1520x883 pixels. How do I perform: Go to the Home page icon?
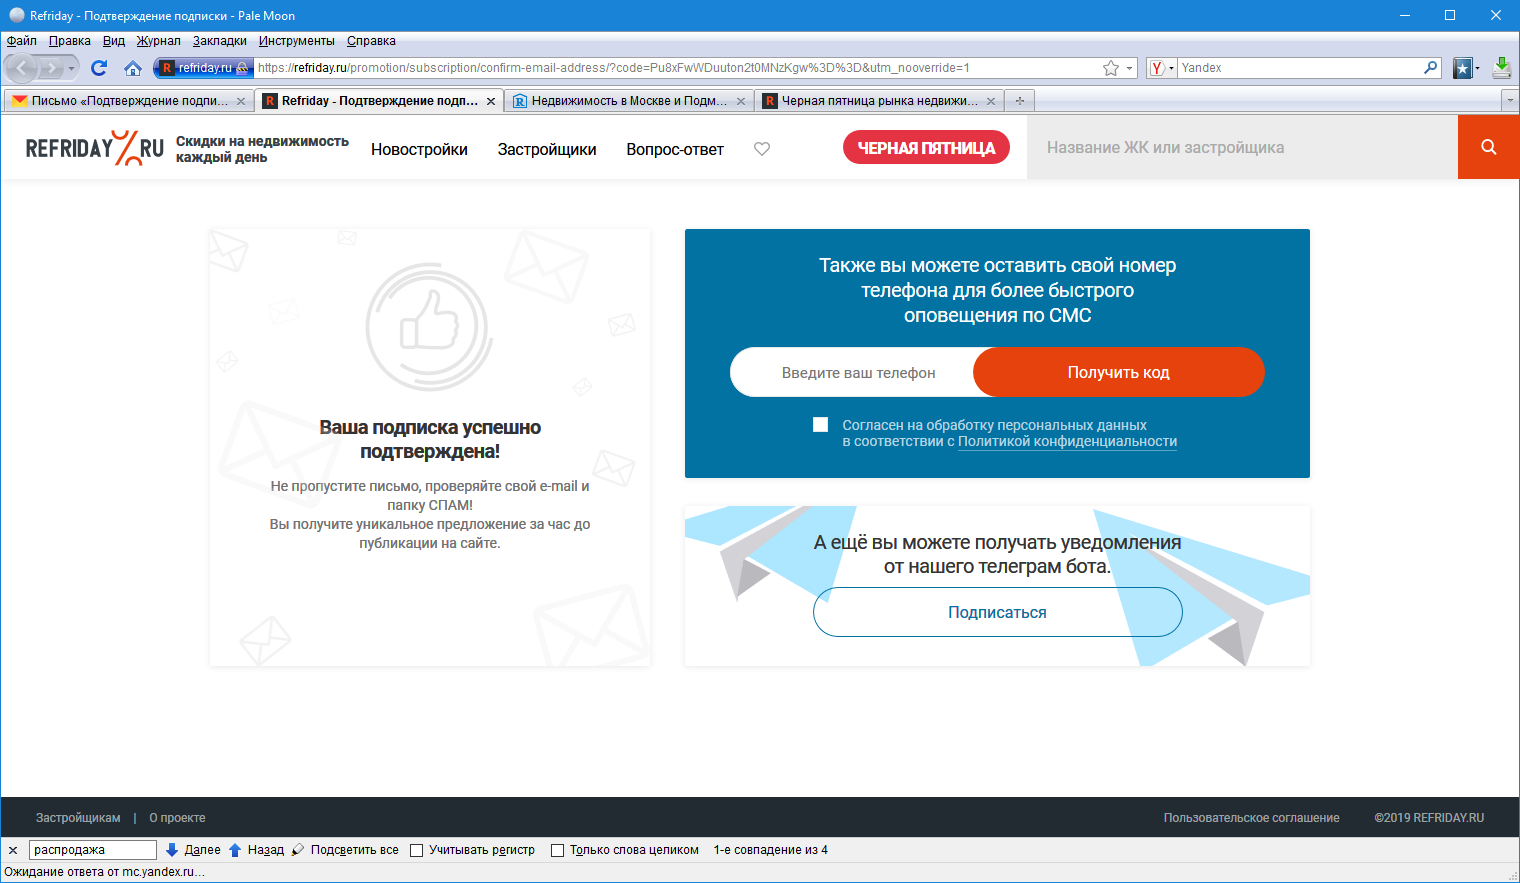pyautogui.click(x=133, y=68)
